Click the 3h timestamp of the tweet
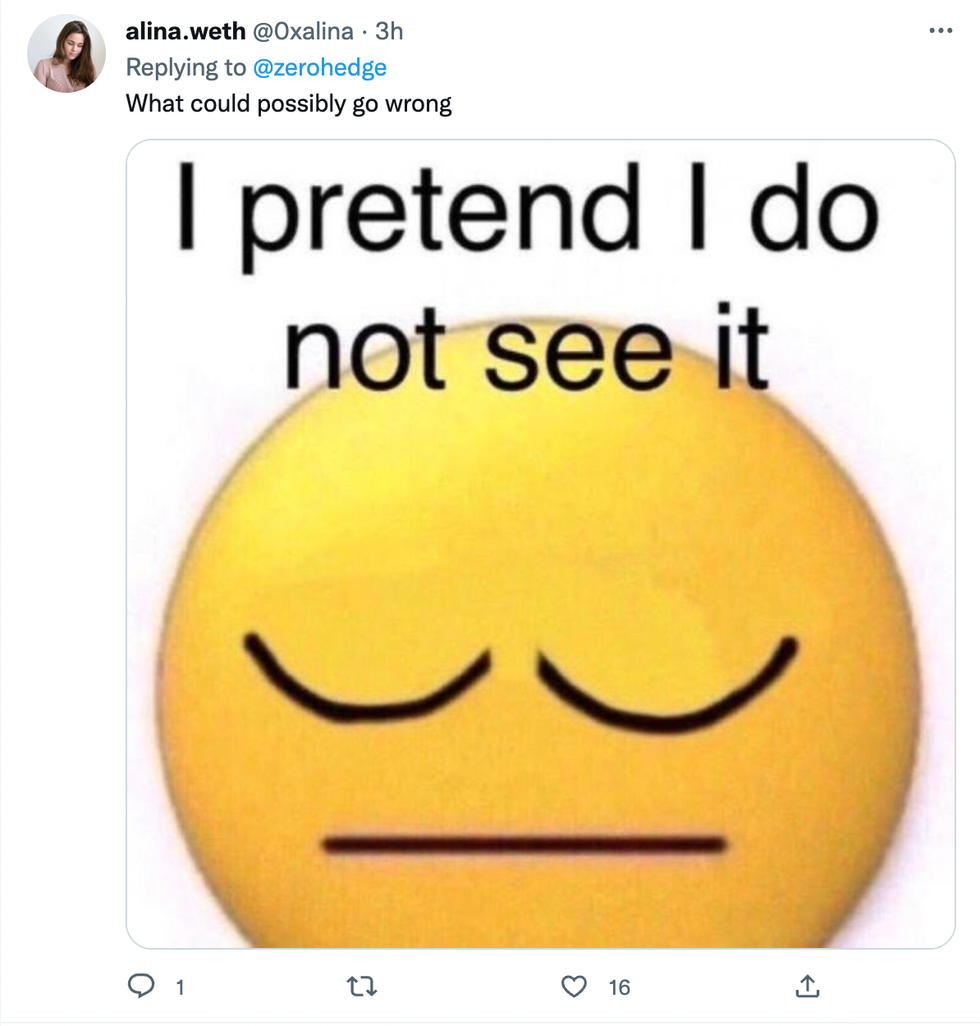The height and width of the screenshot is (1026, 980). (x=389, y=31)
